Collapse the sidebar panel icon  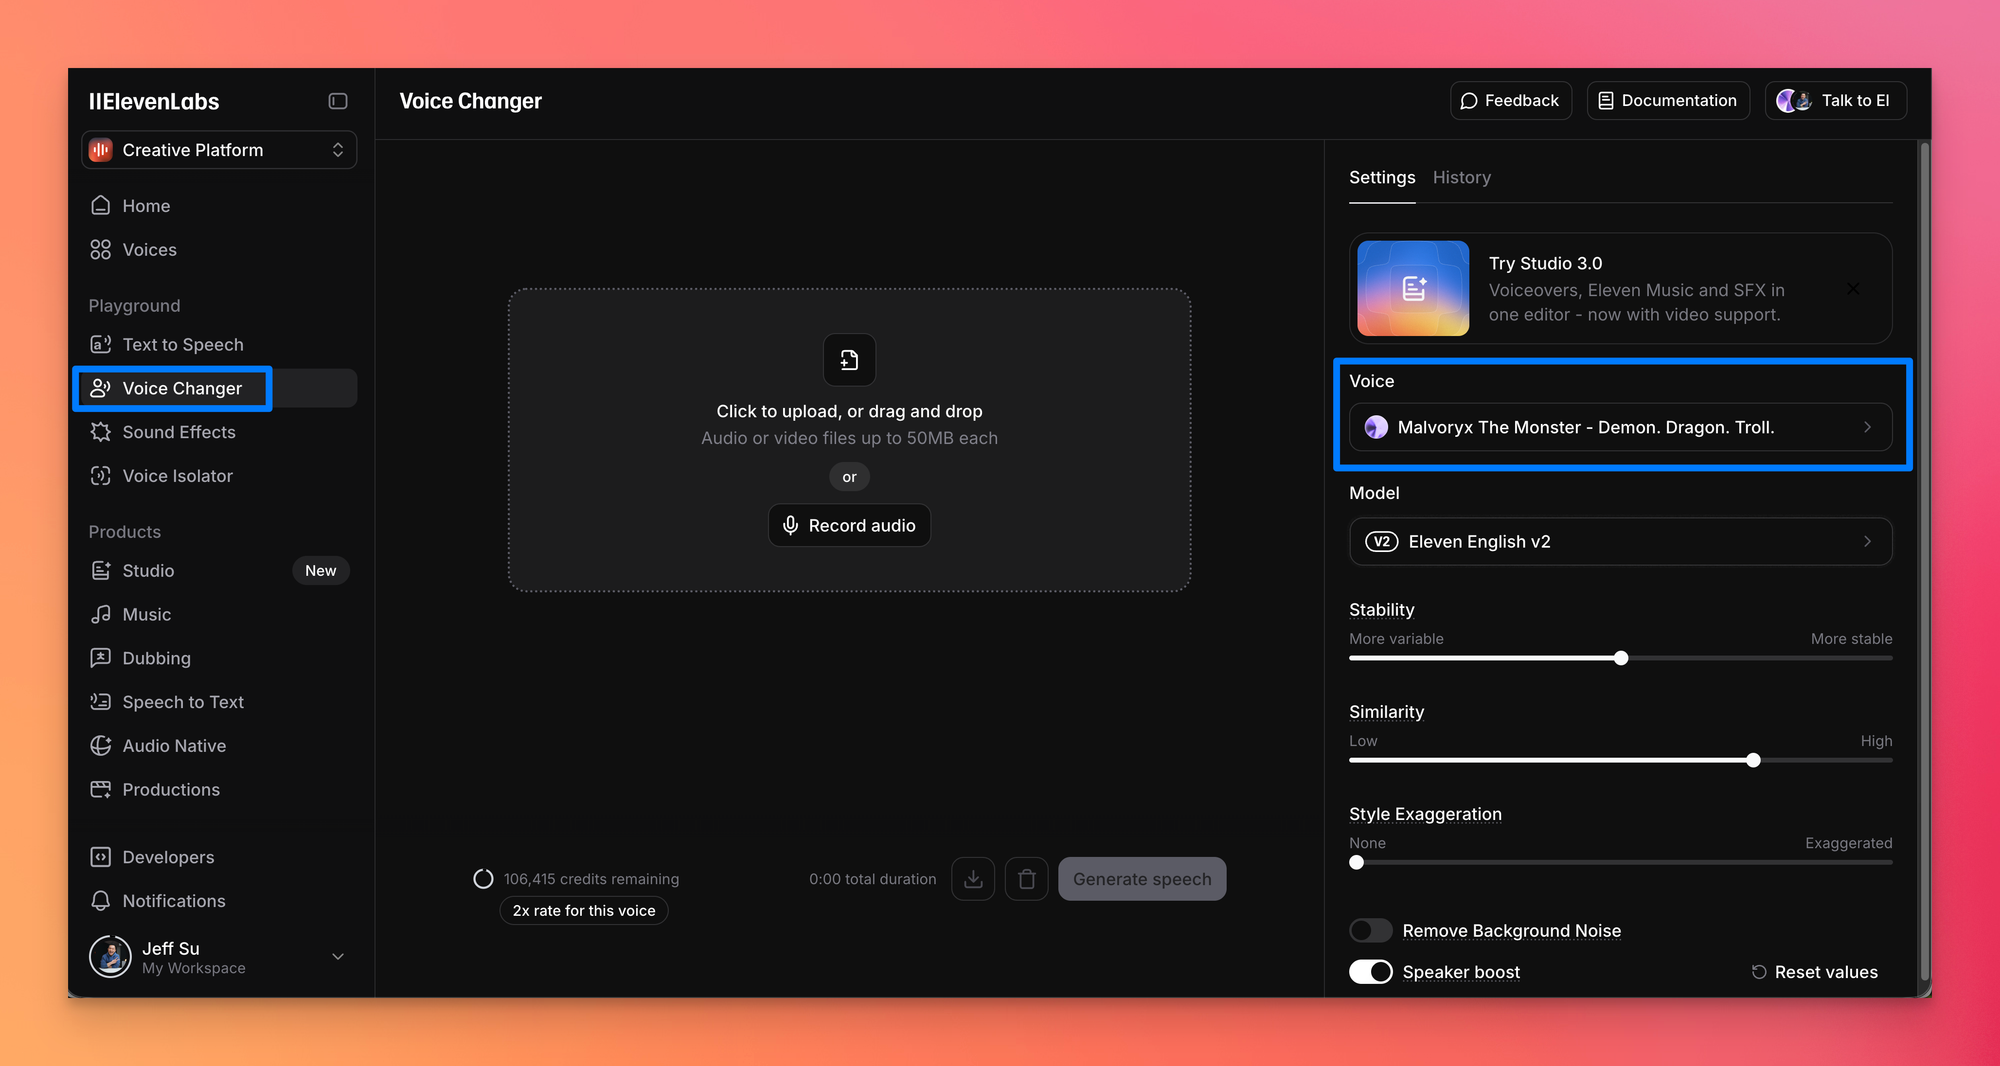(338, 101)
